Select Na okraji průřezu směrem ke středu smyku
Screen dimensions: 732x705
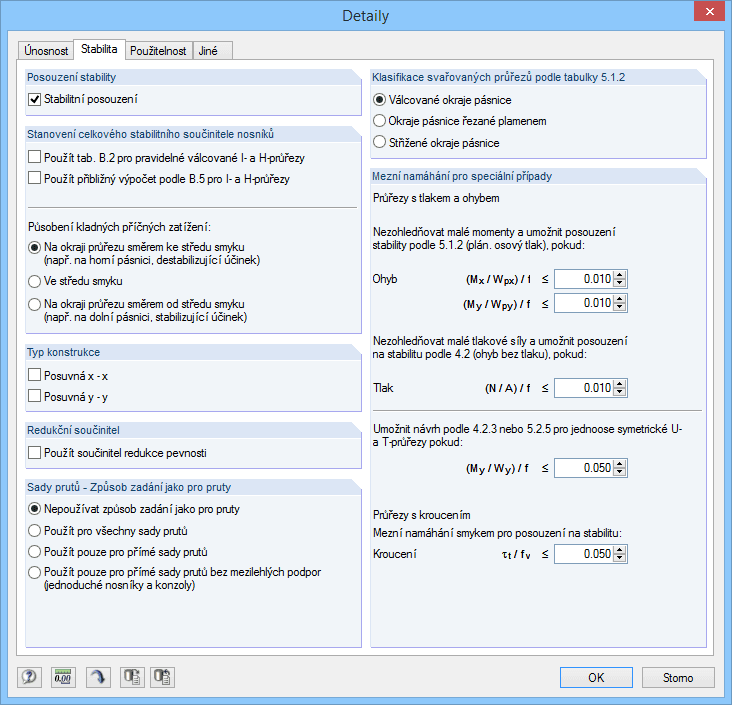pos(35,247)
